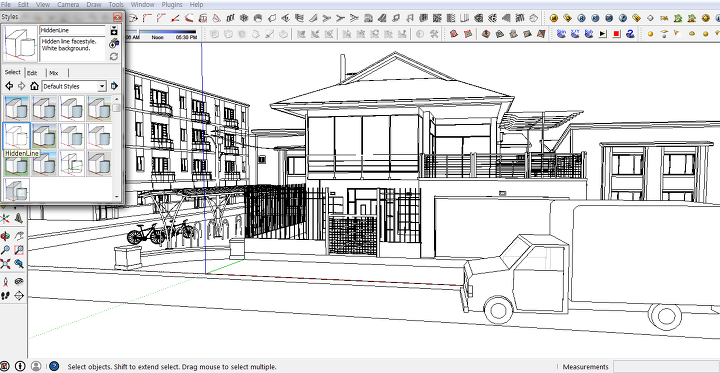Click the Noon label under shadow slider
720x373 pixels.
(x=158, y=38)
